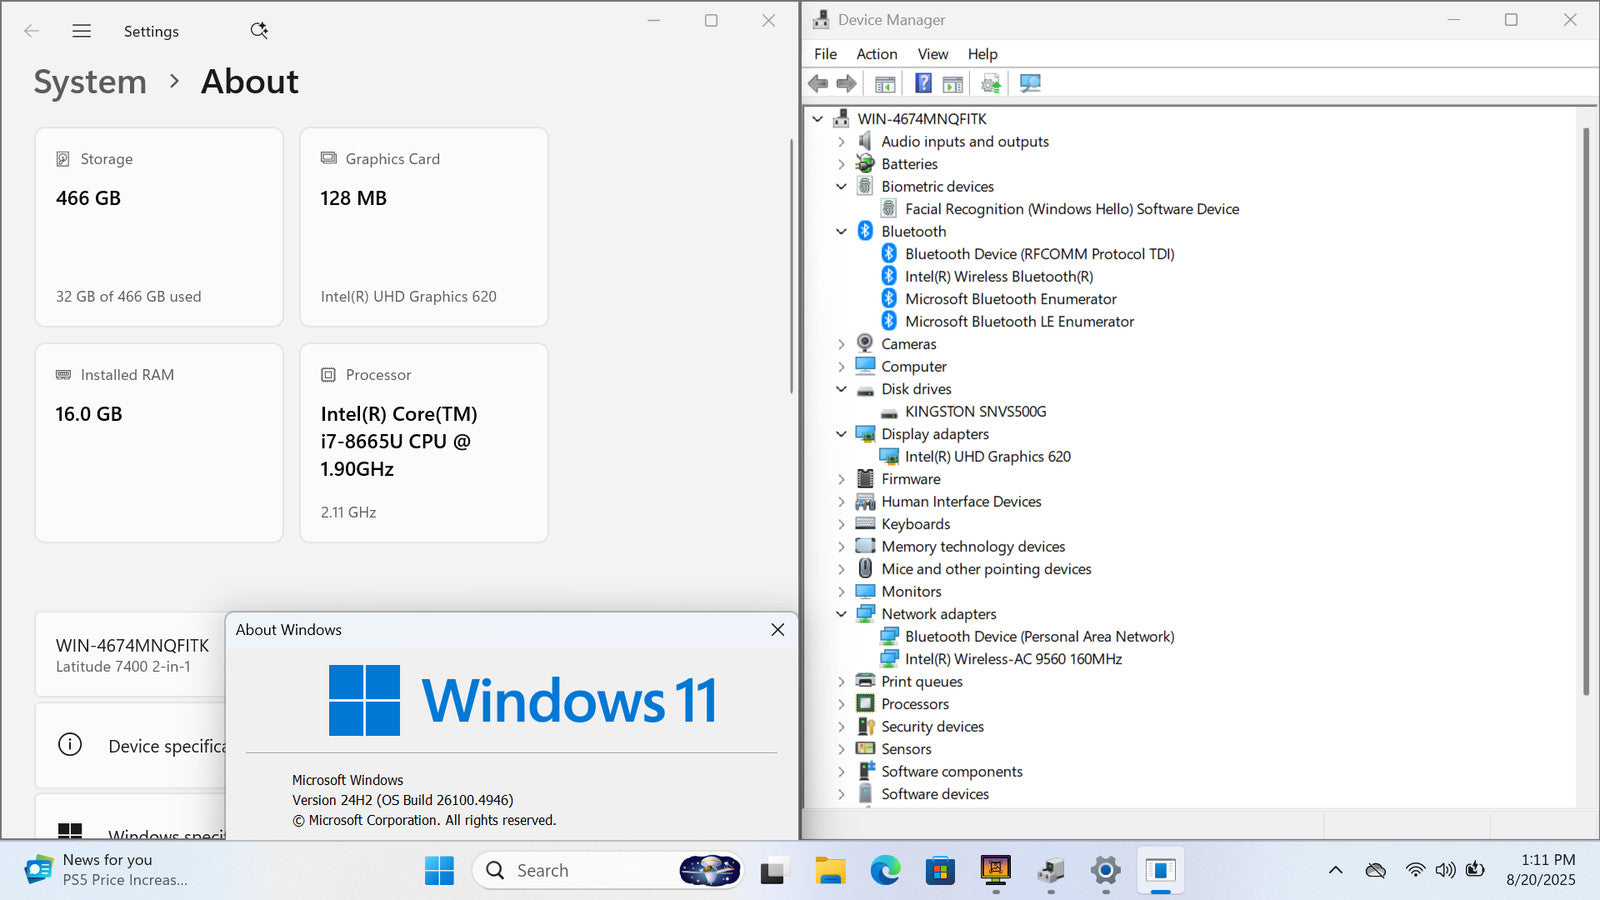Open the View menu in Device Manager
This screenshot has width=1600, height=900.
pos(933,54)
